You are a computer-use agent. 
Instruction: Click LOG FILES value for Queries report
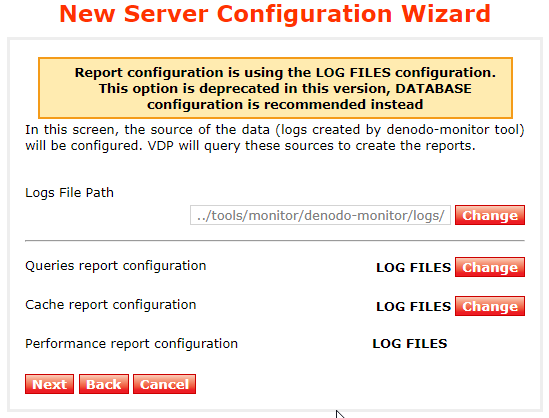pos(413,267)
